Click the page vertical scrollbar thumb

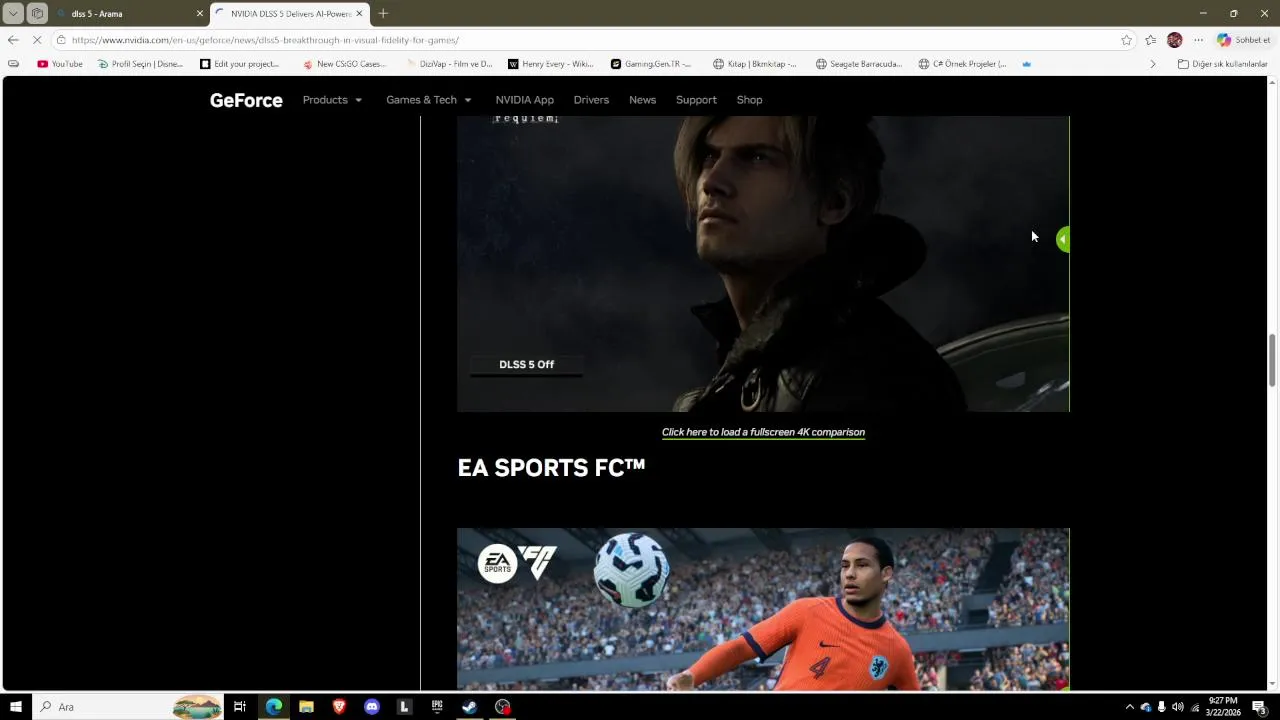point(1272,360)
